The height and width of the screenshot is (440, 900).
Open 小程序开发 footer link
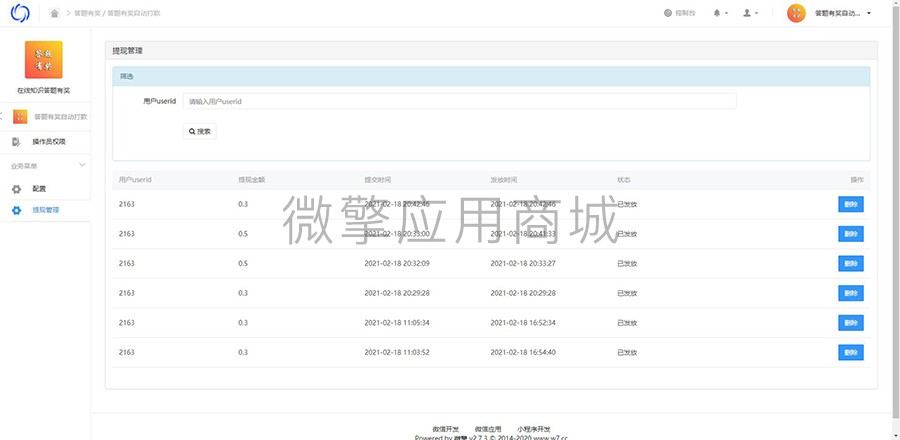pos(533,429)
